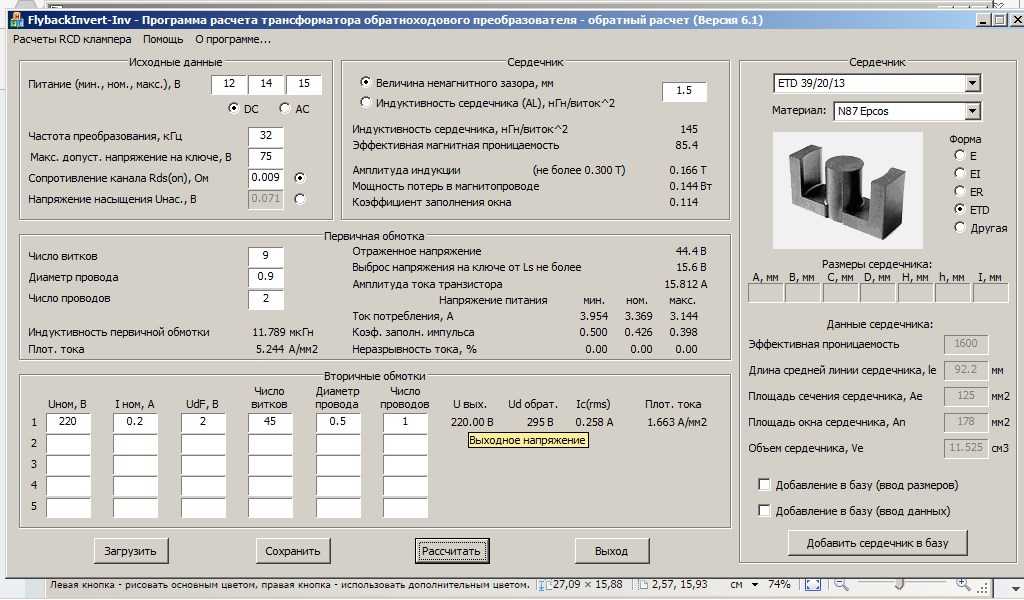Click secondary row 2 Uном field
The width and height of the screenshot is (1024, 600).
pyautogui.click(x=69, y=444)
